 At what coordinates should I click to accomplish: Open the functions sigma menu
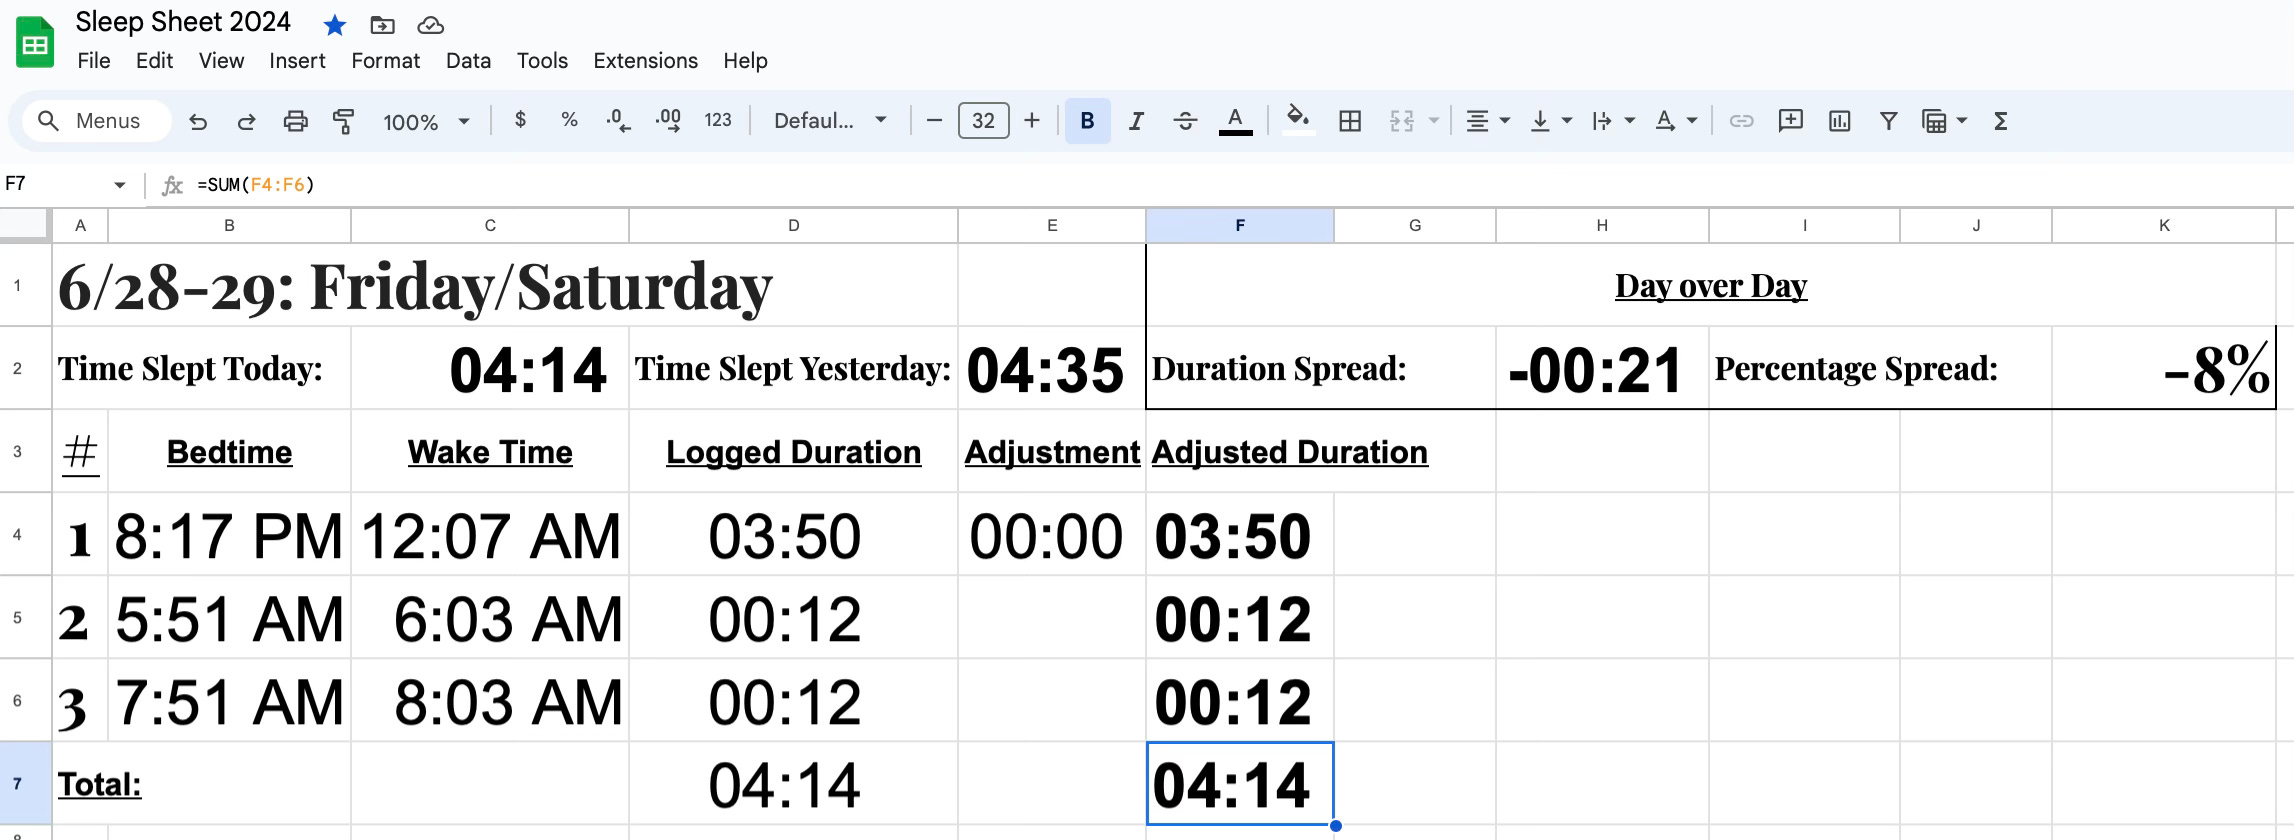coord(2000,121)
